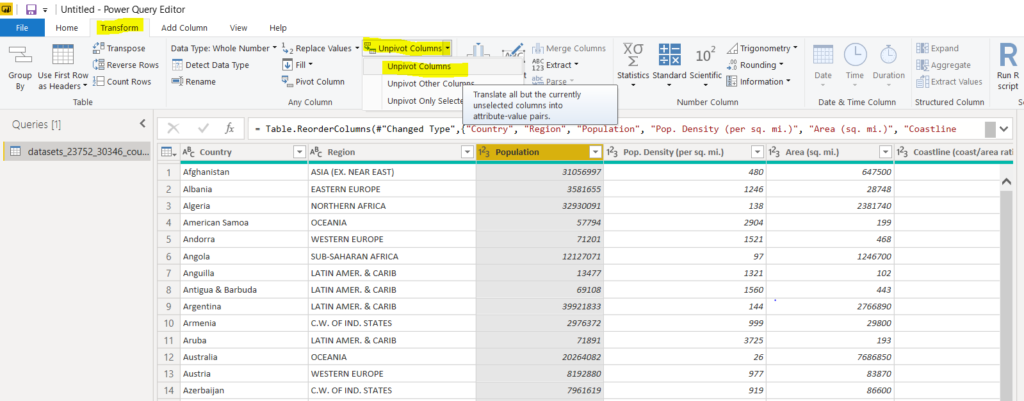Screen dimensions: 1024x401
Task: Switch to the Home tab
Action: pos(67,27)
